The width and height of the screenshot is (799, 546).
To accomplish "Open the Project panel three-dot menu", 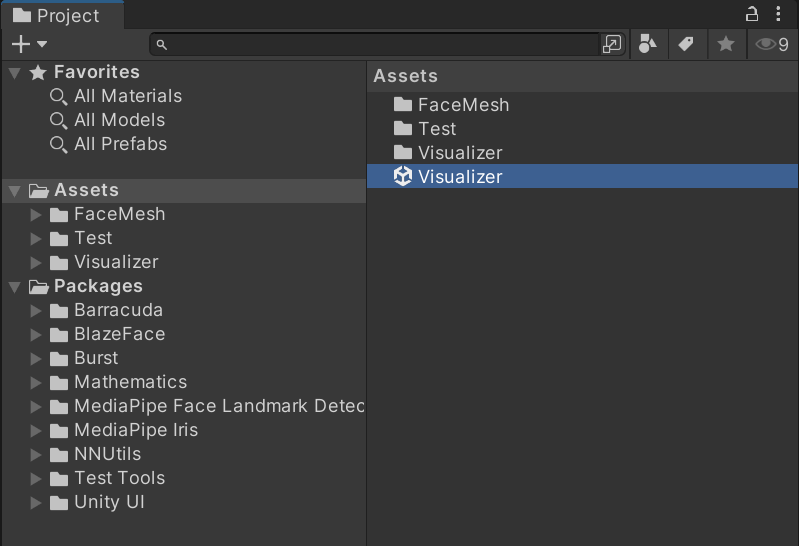I will tap(778, 14).
